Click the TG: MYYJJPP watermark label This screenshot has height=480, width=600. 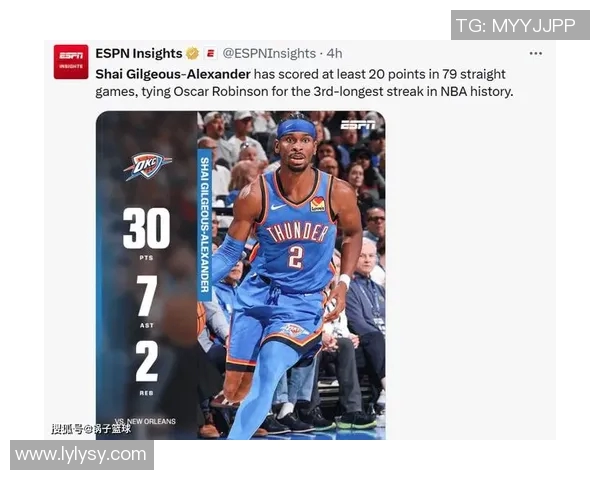[x=520, y=25]
